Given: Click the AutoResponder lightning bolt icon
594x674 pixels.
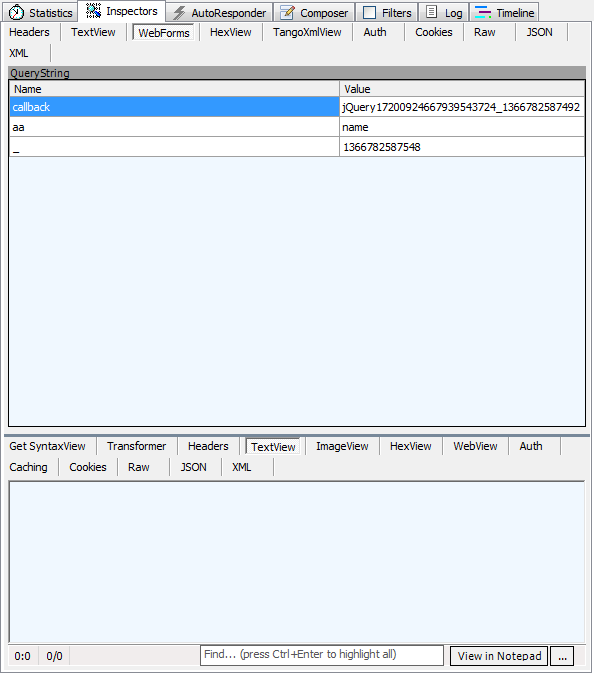Looking at the screenshot, I should [179, 13].
